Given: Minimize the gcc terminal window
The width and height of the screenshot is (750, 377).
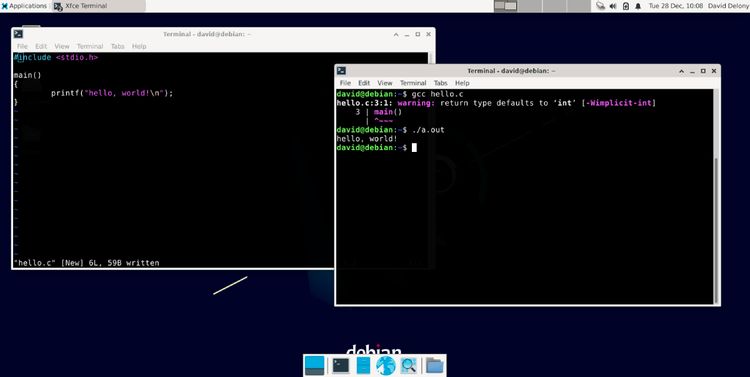Looking at the screenshot, I should (x=692, y=71).
